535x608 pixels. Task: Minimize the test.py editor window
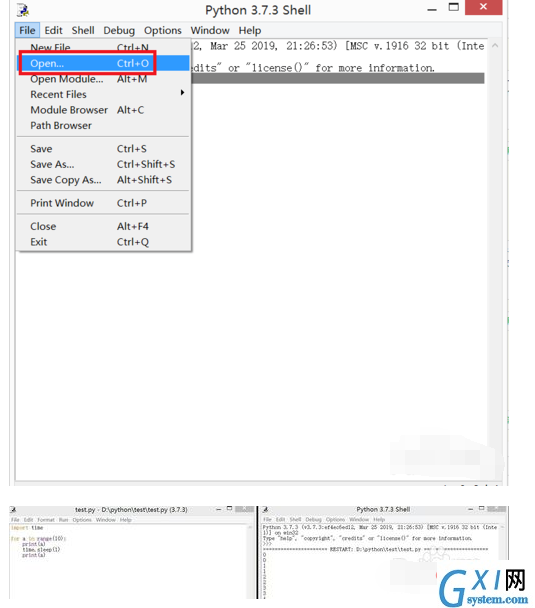coord(219,509)
